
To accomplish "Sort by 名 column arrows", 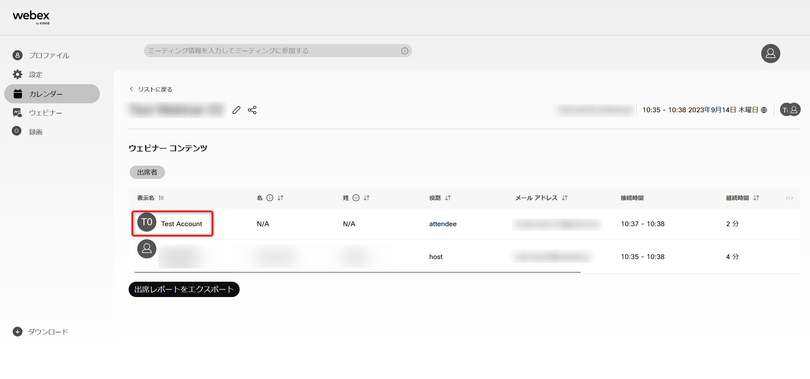I will pos(281,198).
